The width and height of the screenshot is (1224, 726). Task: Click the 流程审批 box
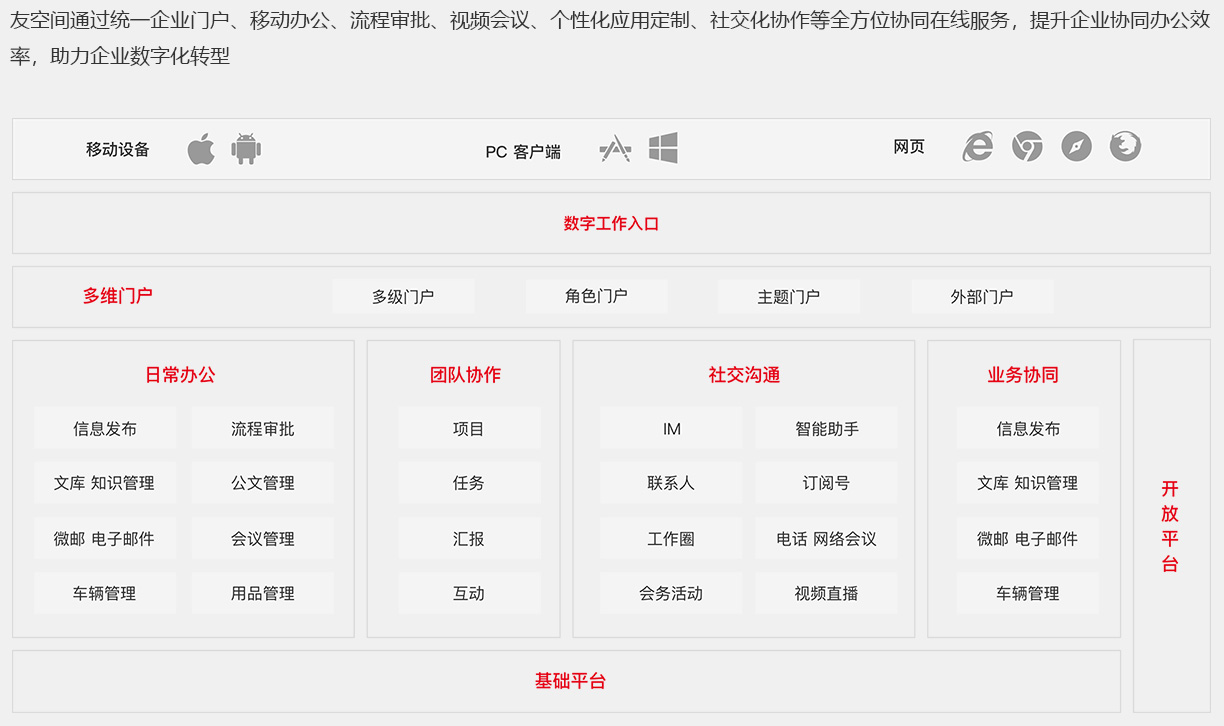262,428
